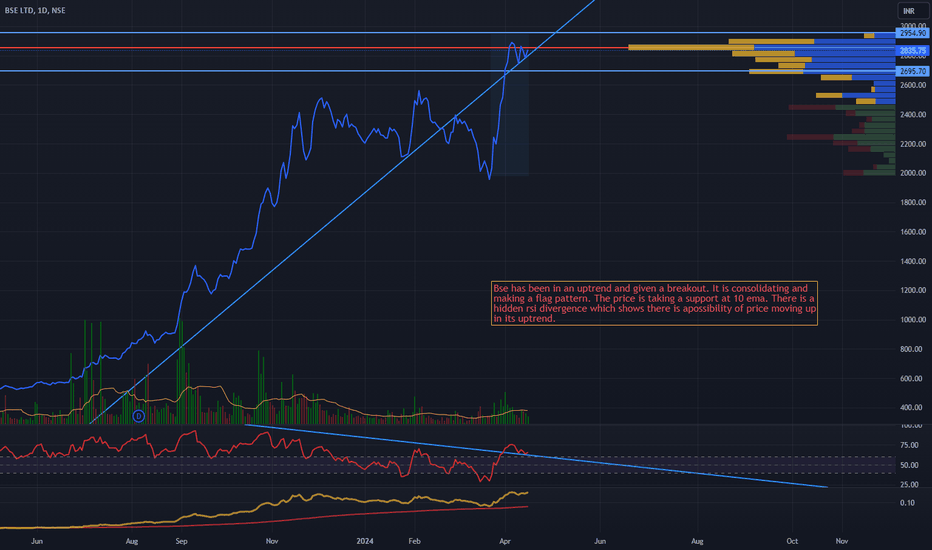Viewport: 932px width, 550px height.
Task: Click the 2400.00 price axis label
Action: tap(913, 115)
